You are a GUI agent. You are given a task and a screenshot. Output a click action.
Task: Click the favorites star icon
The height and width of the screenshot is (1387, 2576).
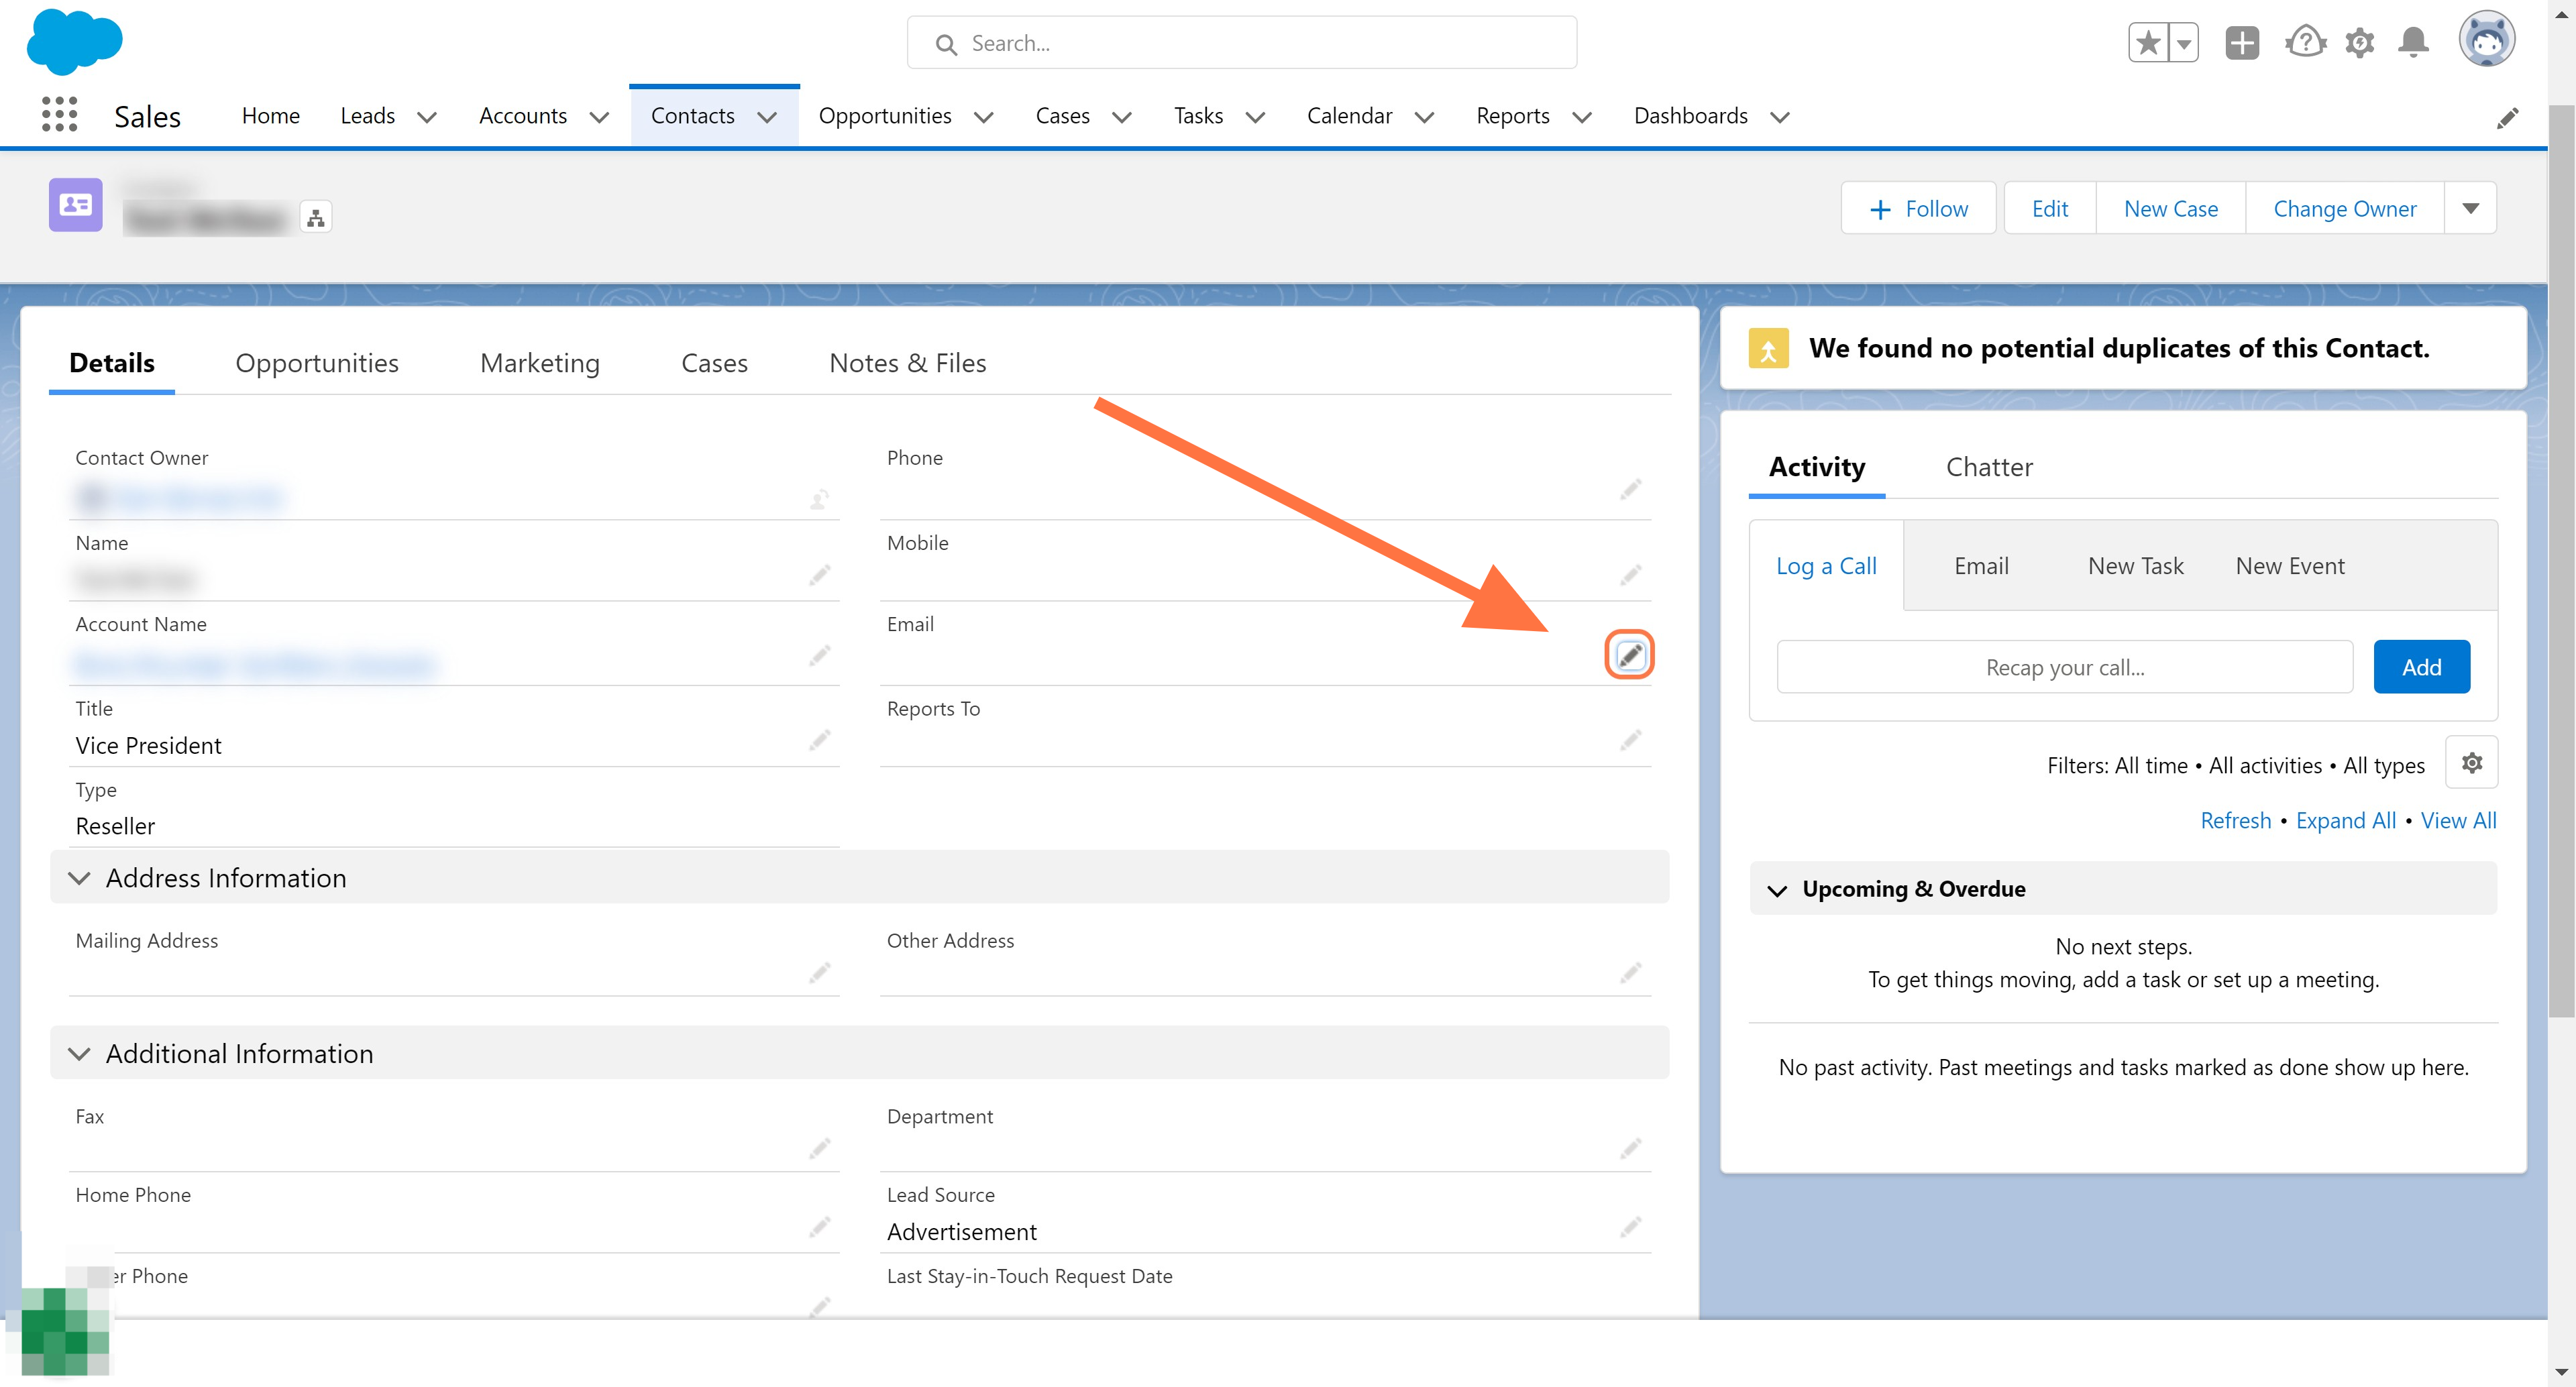click(2148, 43)
